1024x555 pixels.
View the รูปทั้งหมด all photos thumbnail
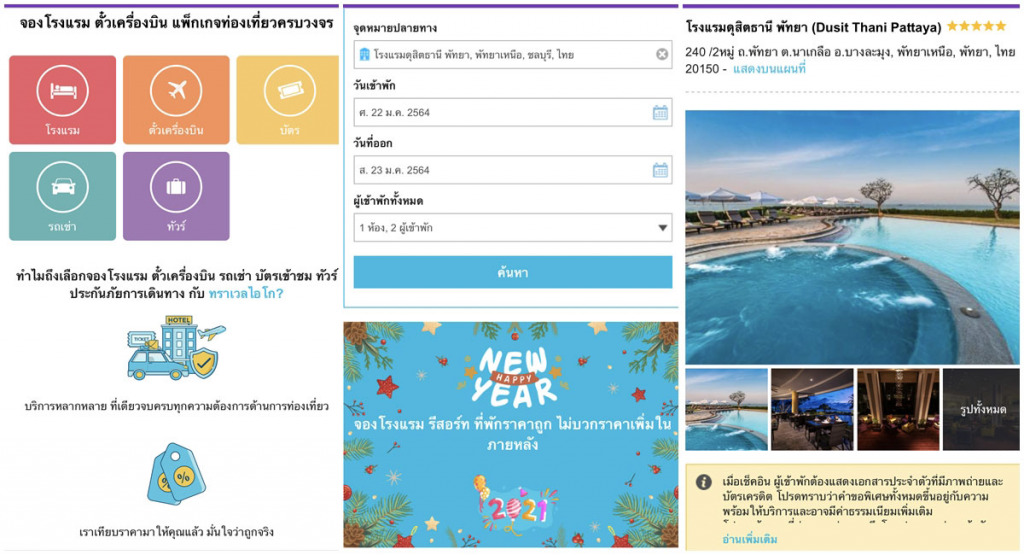981,409
